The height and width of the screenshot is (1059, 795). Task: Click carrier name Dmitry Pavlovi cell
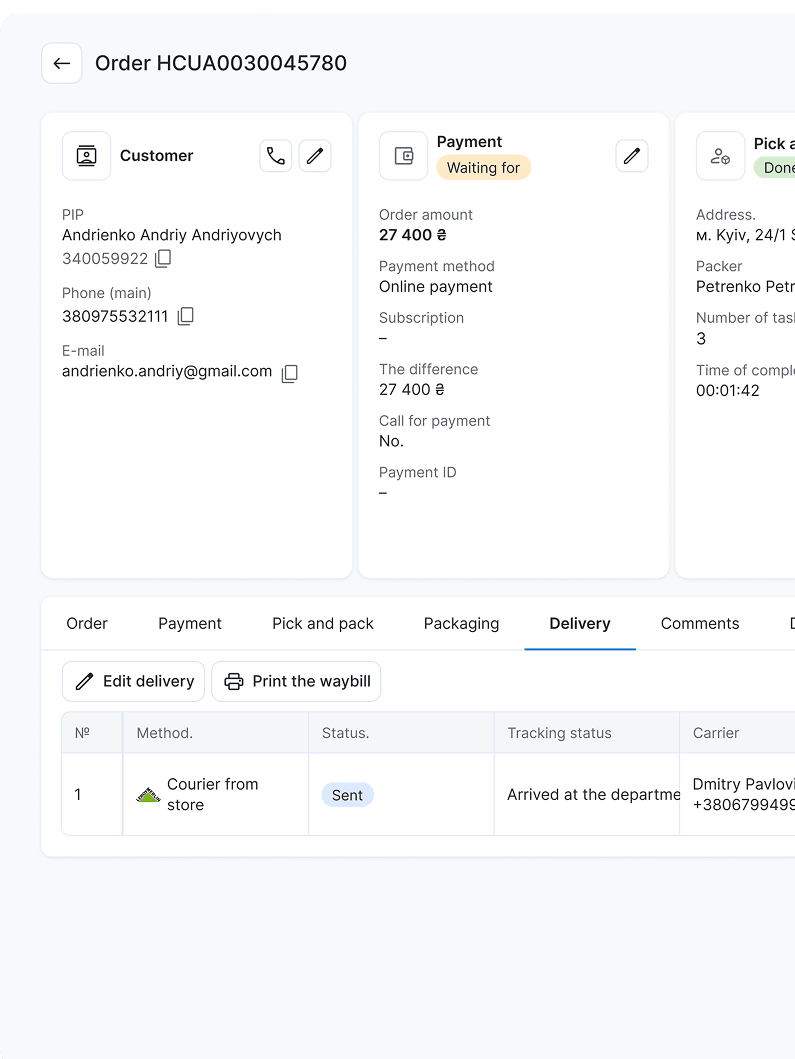pos(737,795)
